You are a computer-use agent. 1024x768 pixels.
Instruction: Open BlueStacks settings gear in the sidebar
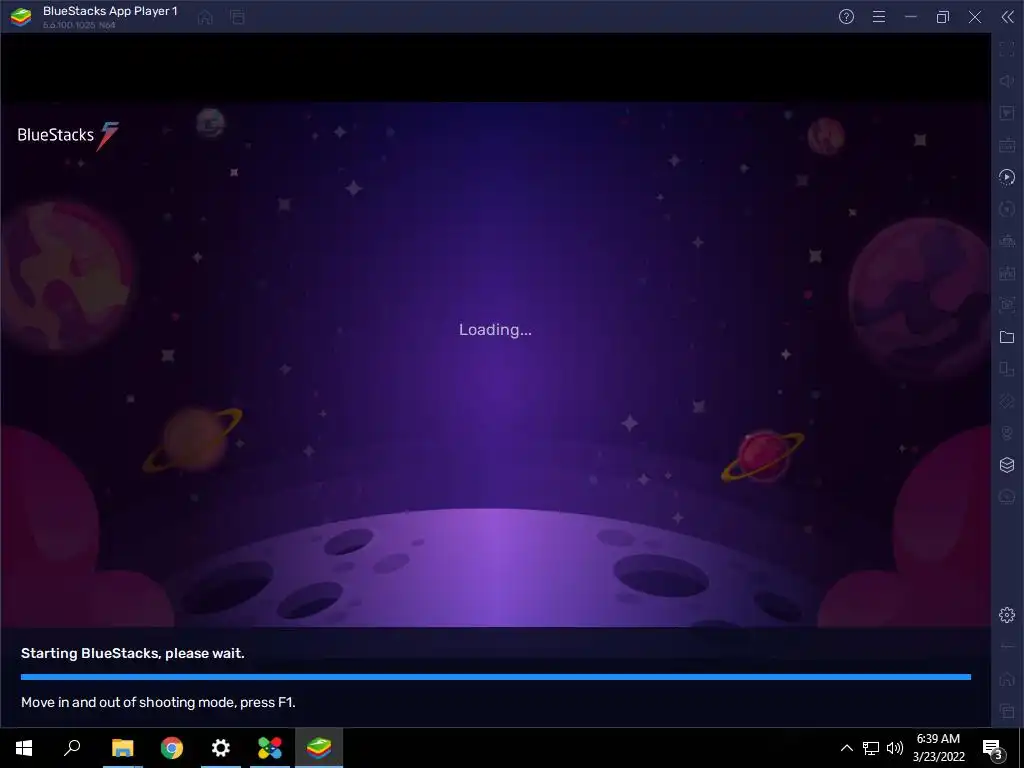[1007, 615]
